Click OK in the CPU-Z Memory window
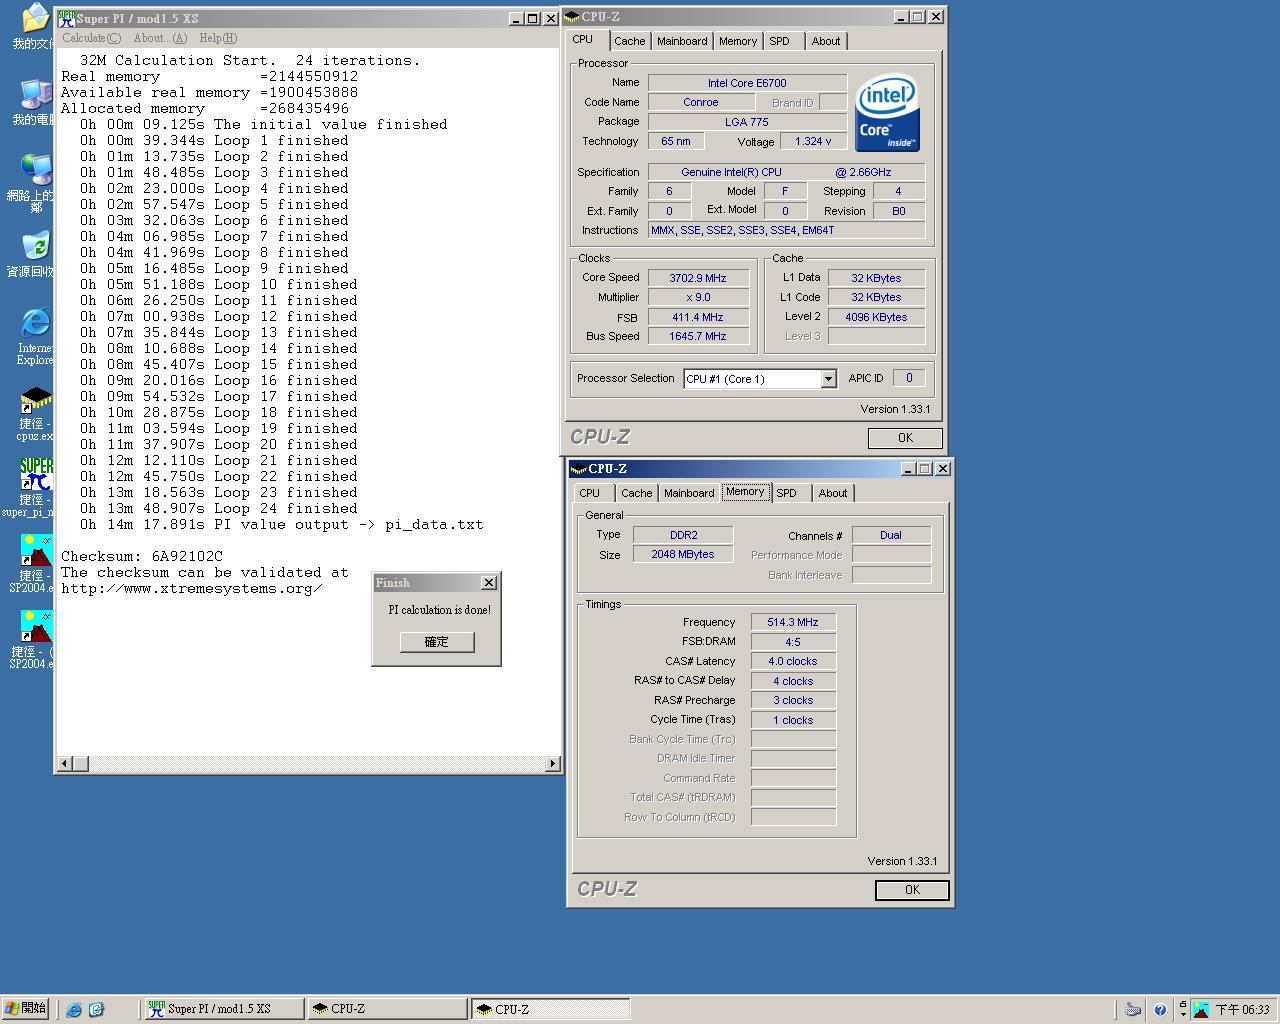This screenshot has width=1280, height=1024. (912, 890)
